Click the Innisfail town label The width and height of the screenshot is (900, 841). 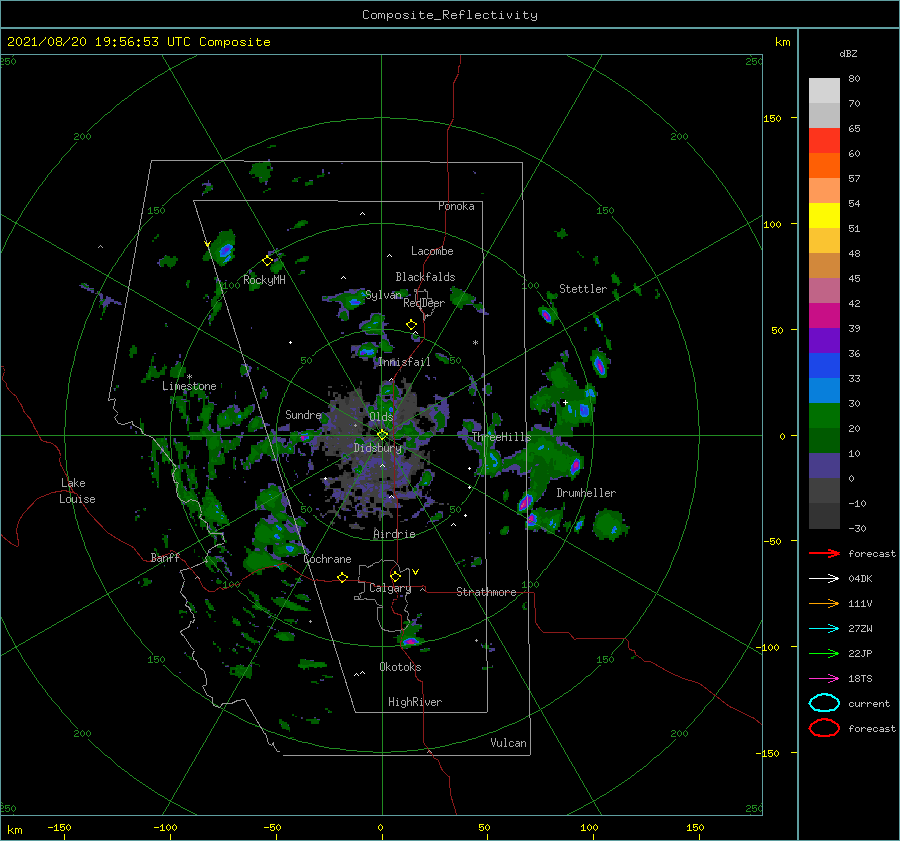tap(404, 362)
